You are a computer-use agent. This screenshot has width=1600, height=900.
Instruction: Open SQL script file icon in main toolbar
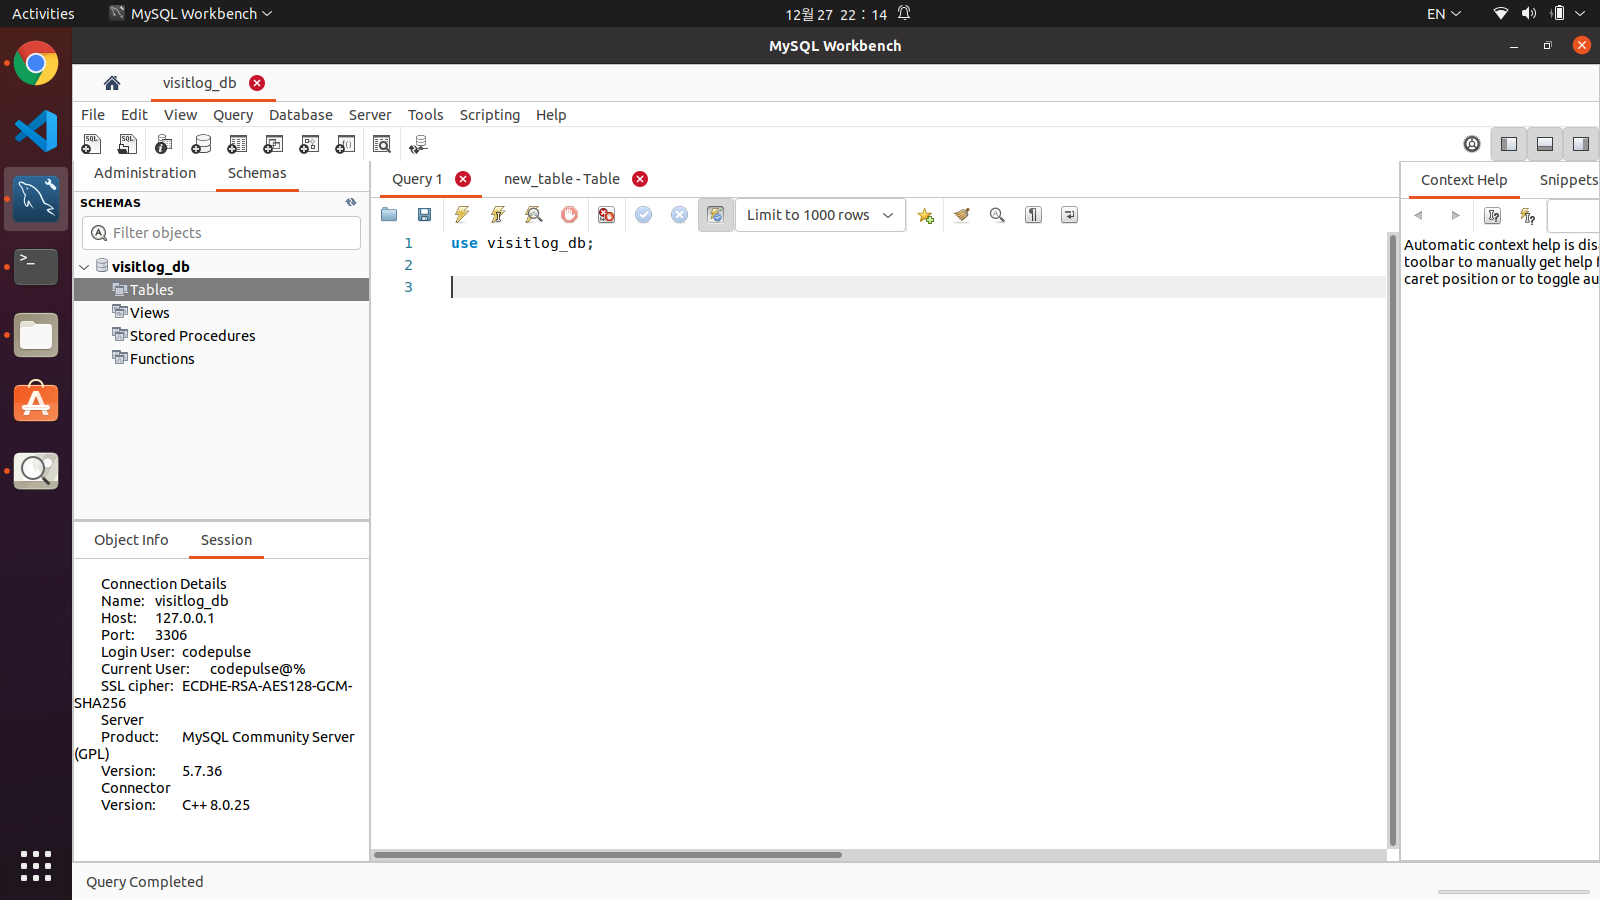[127, 144]
